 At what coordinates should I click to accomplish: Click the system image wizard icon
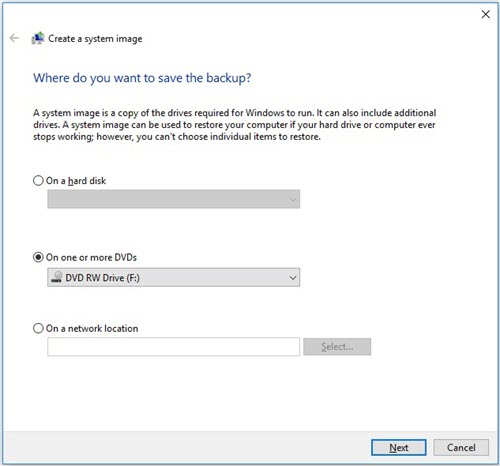click(38, 38)
